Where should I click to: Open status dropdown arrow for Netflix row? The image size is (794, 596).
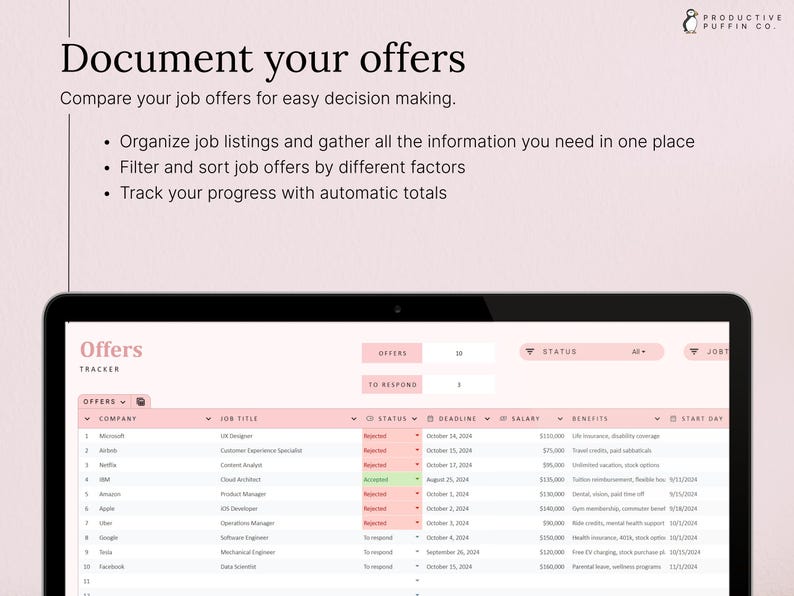pyautogui.click(x=417, y=464)
